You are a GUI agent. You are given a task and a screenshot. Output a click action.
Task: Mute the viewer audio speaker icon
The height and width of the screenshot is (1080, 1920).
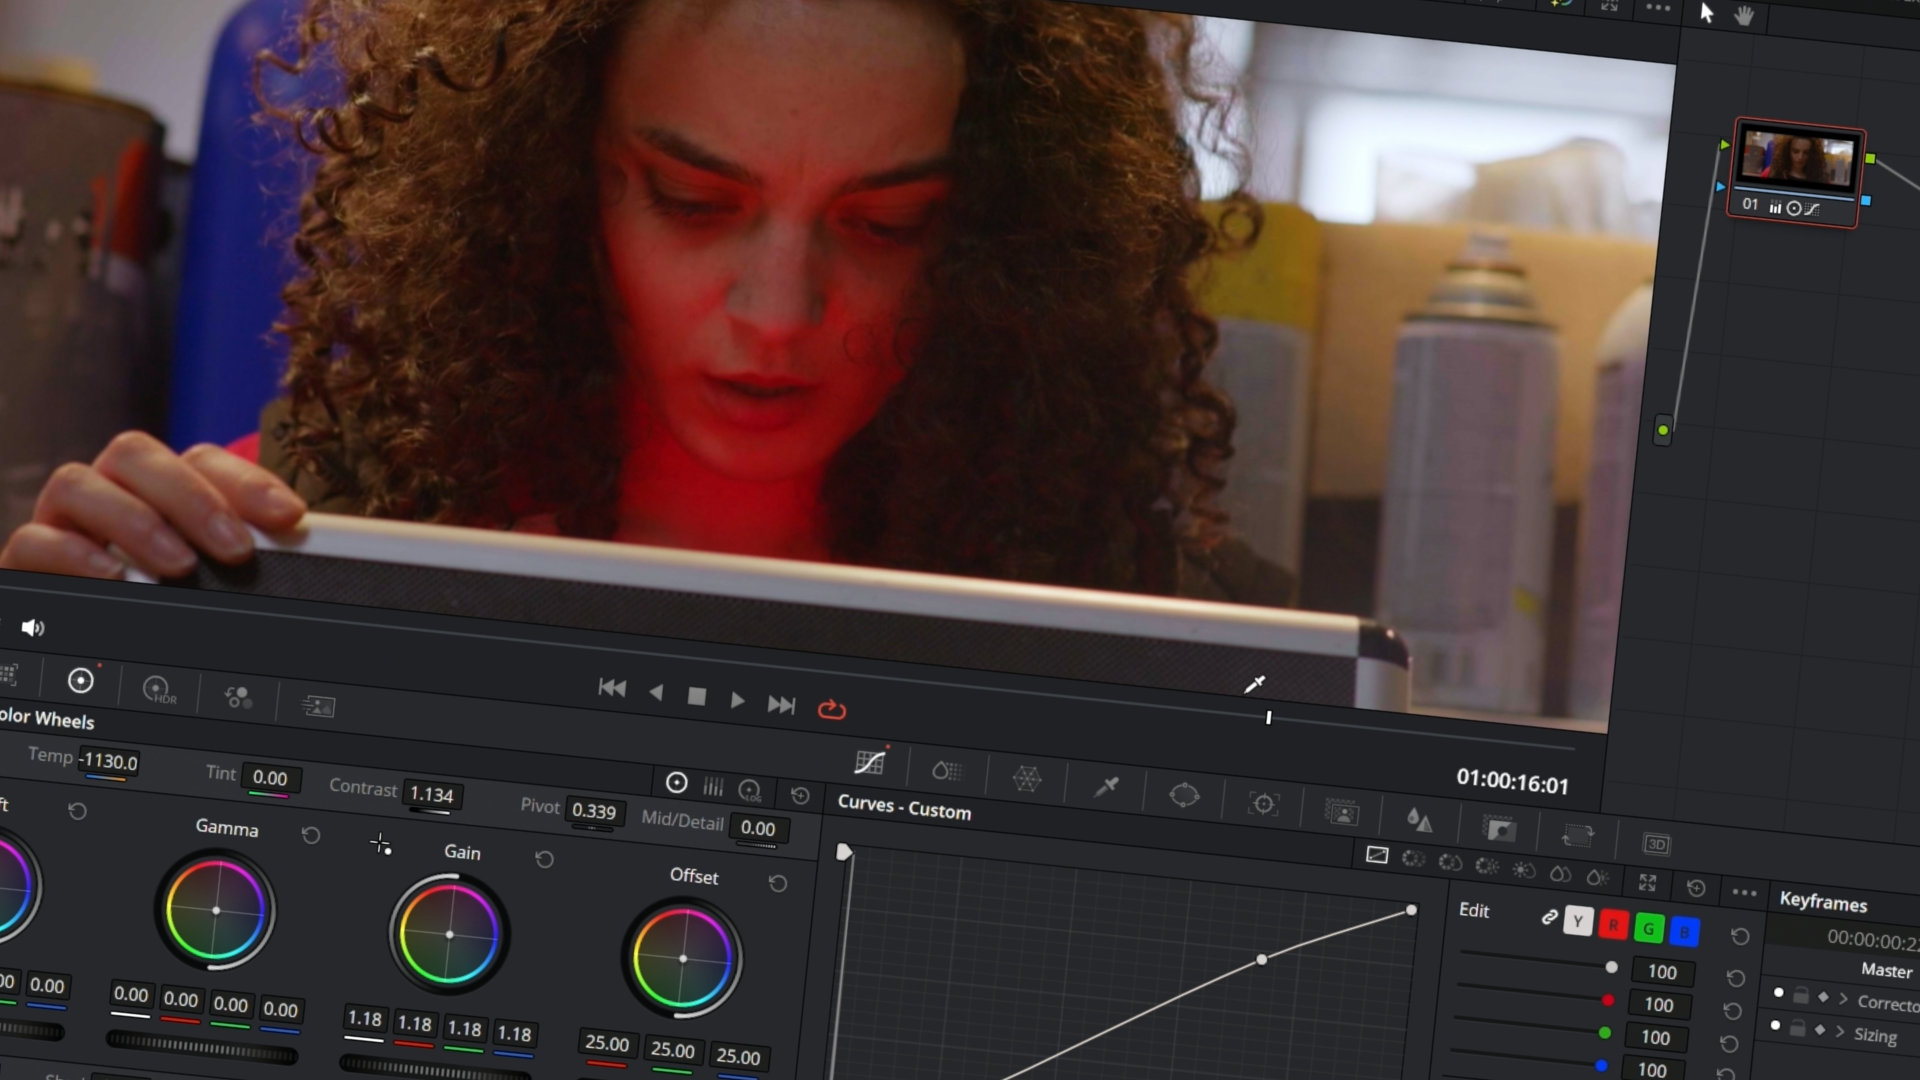(x=32, y=628)
